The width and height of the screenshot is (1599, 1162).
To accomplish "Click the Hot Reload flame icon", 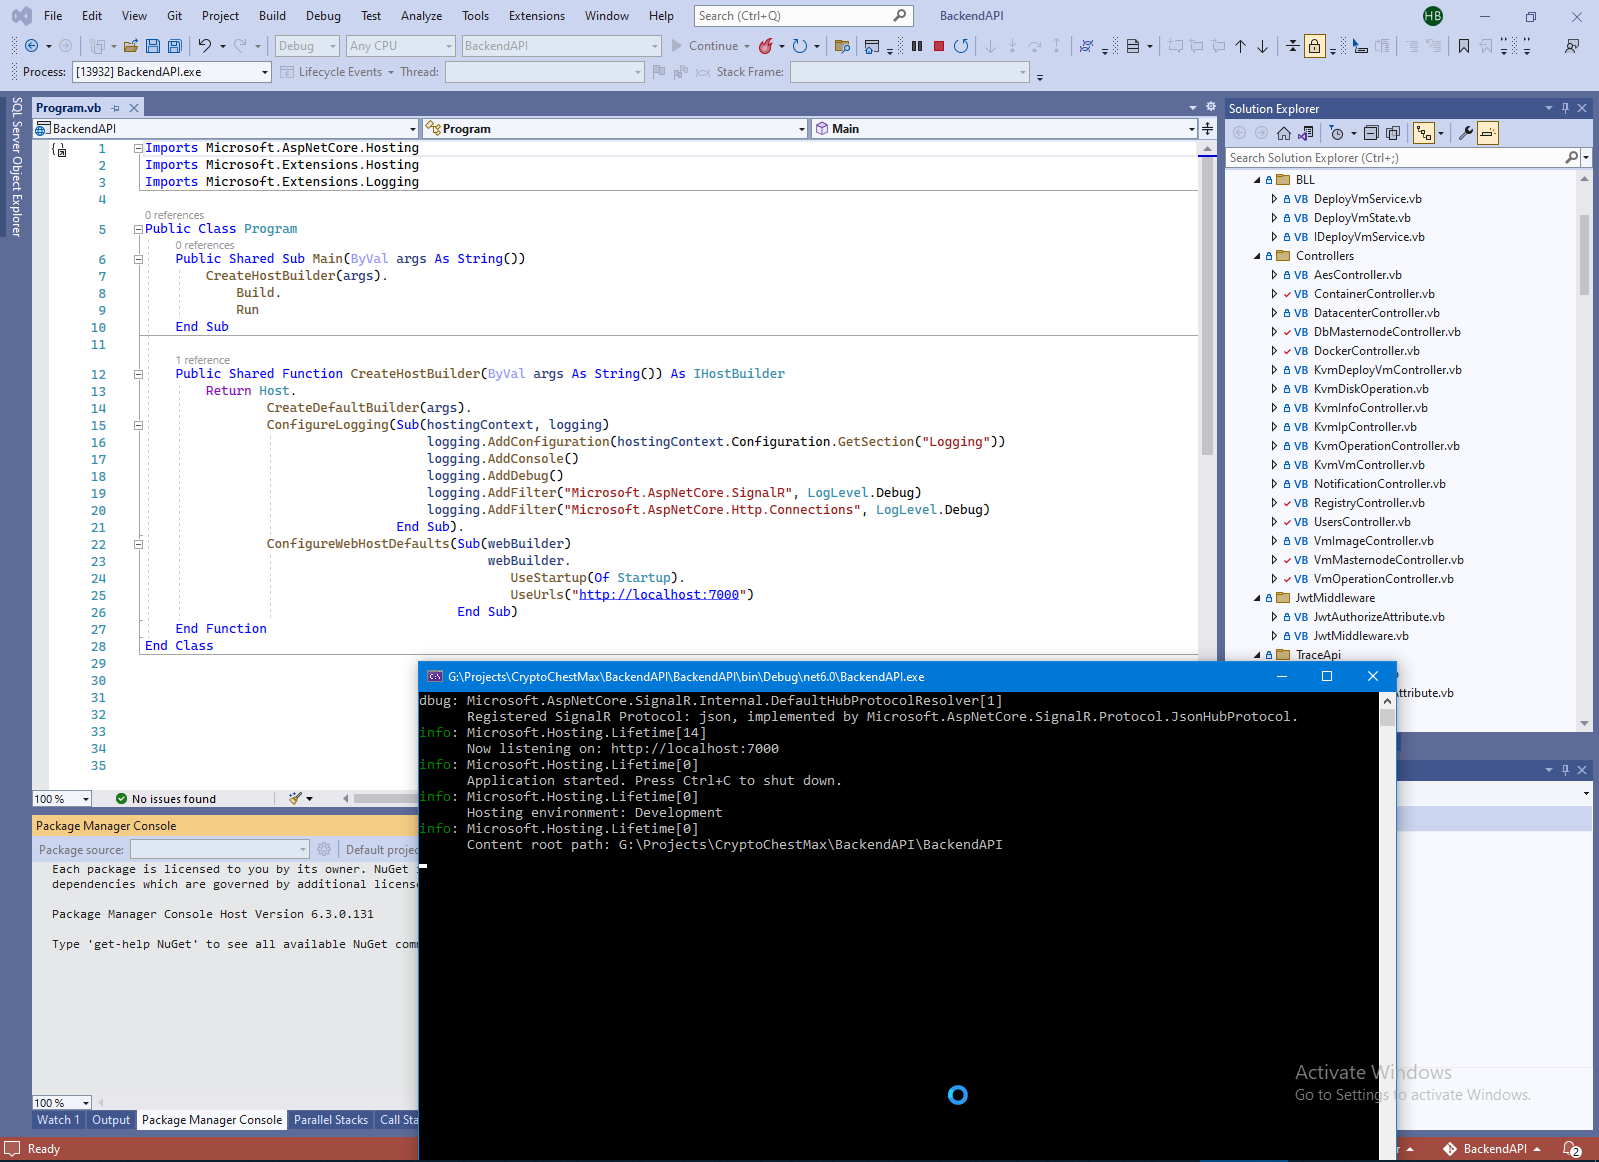I will tap(766, 46).
